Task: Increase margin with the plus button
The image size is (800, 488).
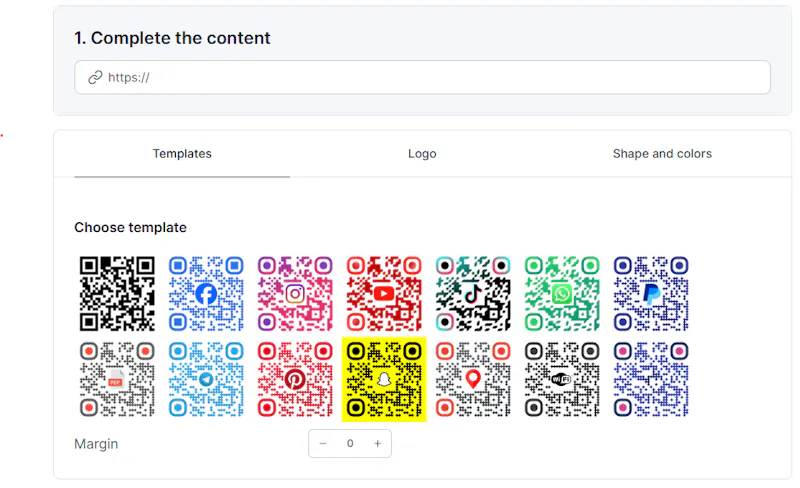Action: pos(378,444)
